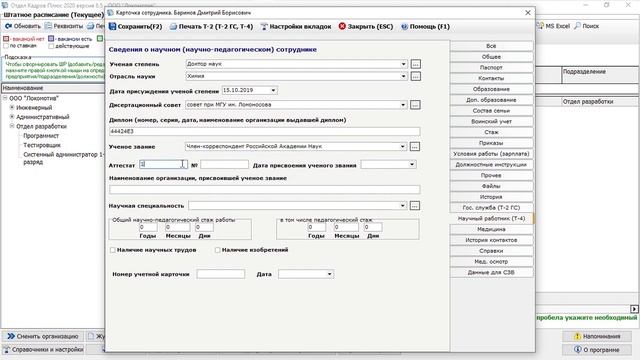Click the Номер учетной карточки field
This screenshot has height=360, width=640.
[x=220, y=274]
